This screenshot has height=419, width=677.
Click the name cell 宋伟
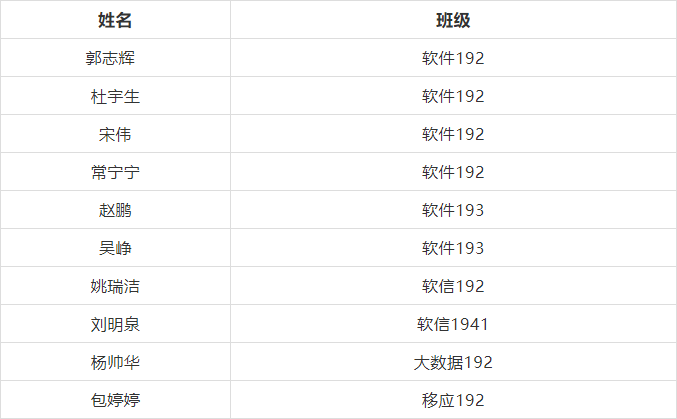click(115, 134)
